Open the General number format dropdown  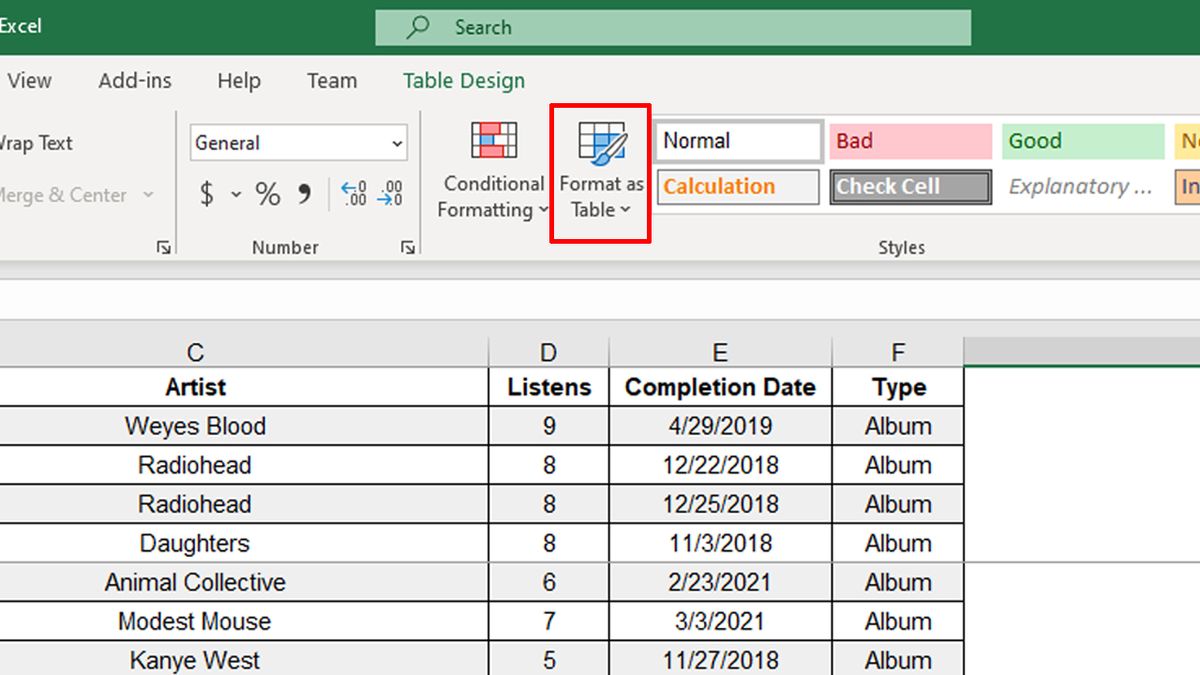point(298,142)
